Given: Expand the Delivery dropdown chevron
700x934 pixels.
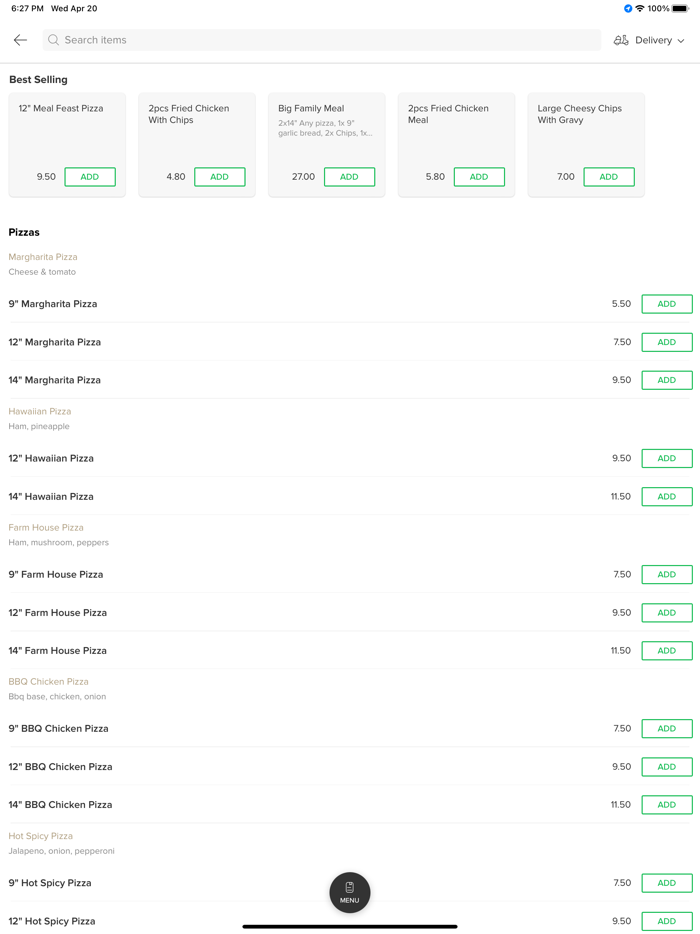Looking at the screenshot, I should point(682,41).
